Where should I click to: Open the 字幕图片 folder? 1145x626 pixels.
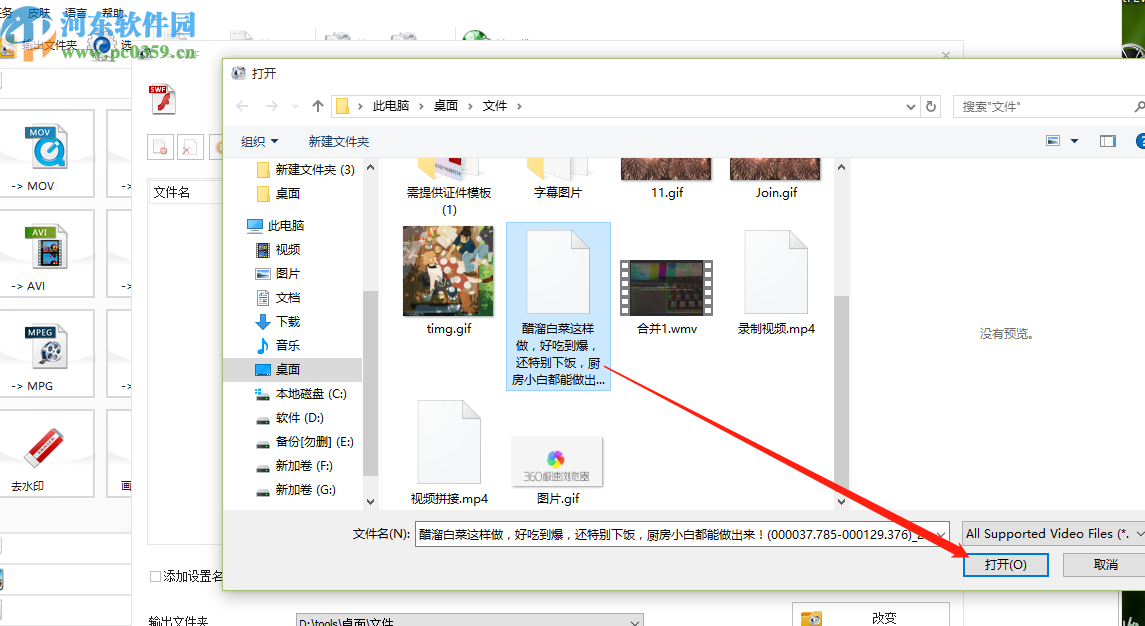tap(558, 179)
